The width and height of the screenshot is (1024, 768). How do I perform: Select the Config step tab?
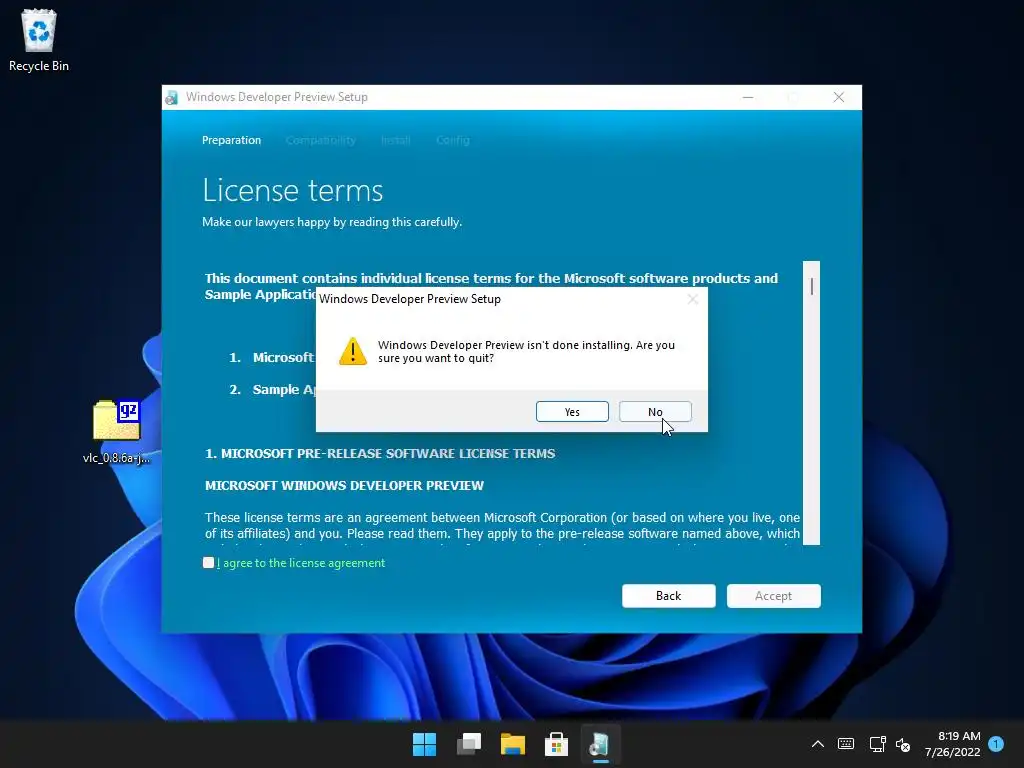453,140
